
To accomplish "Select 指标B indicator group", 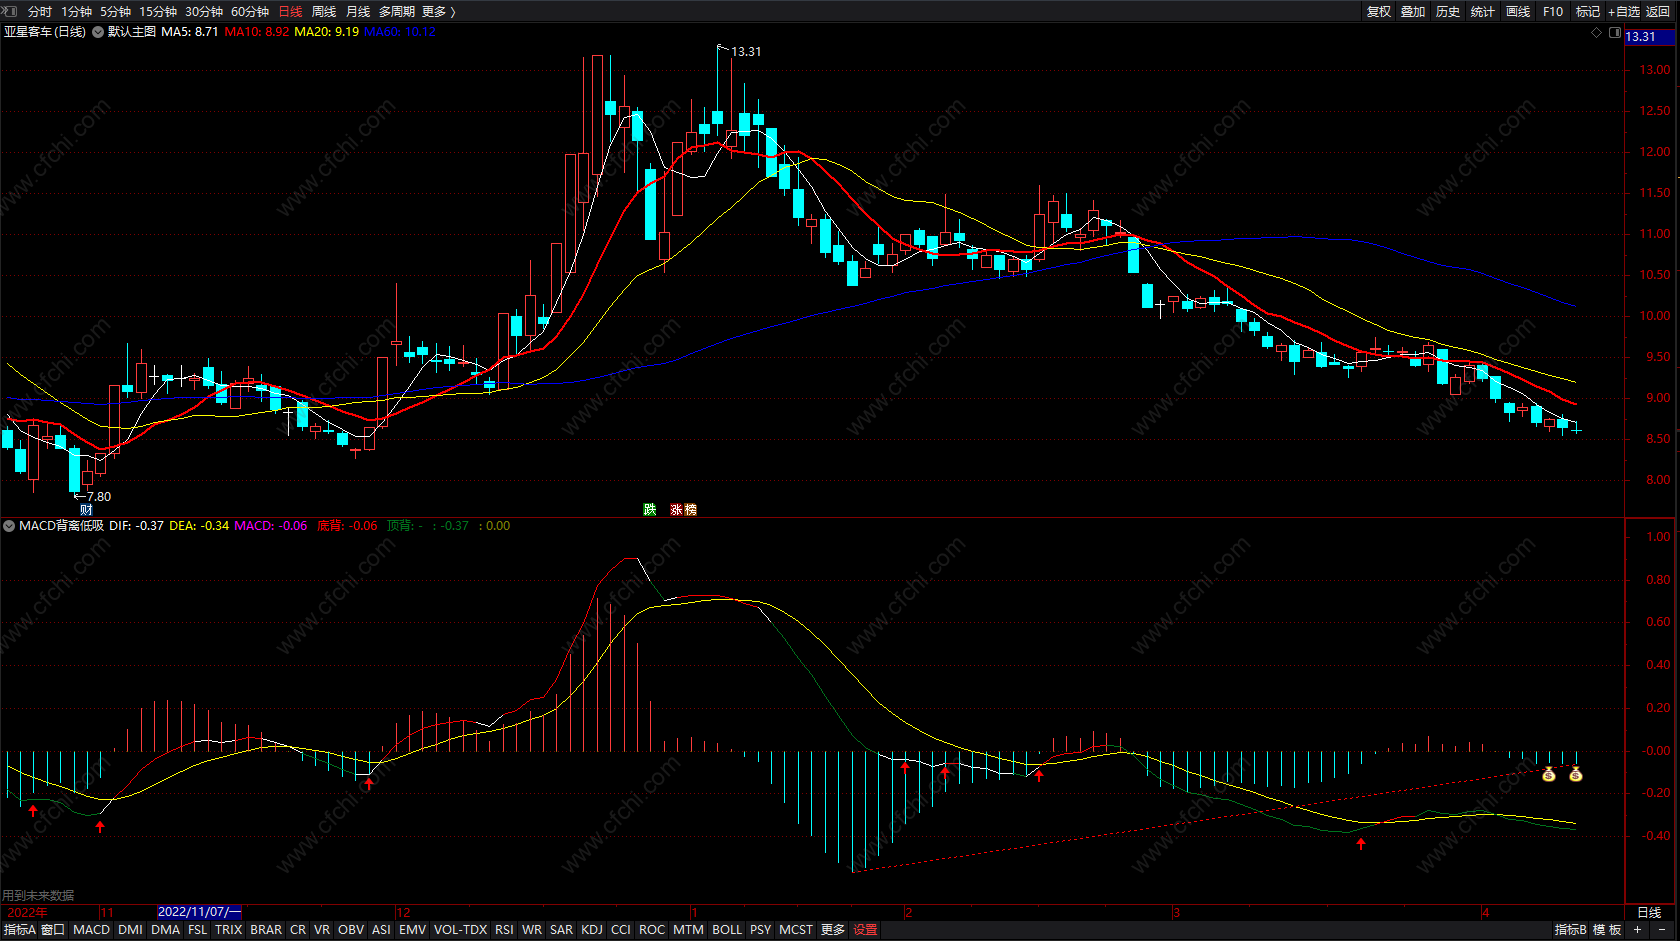I will [x=1571, y=930].
